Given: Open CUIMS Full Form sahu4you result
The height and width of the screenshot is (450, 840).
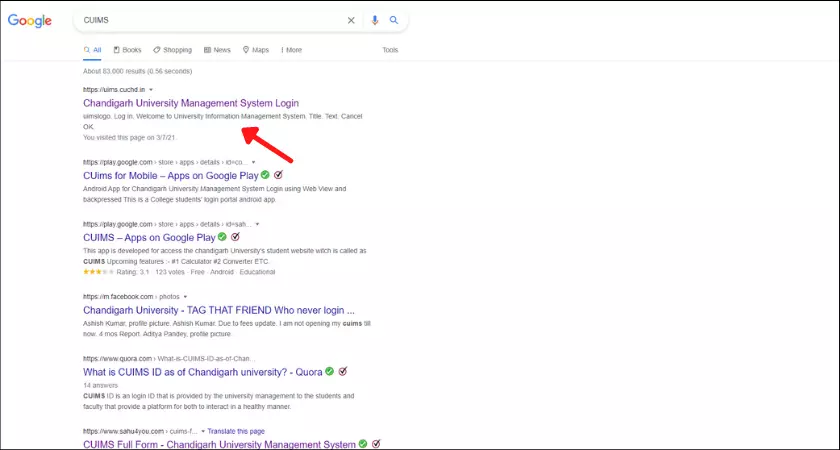Looking at the screenshot, I should click(x=219, y=445).
